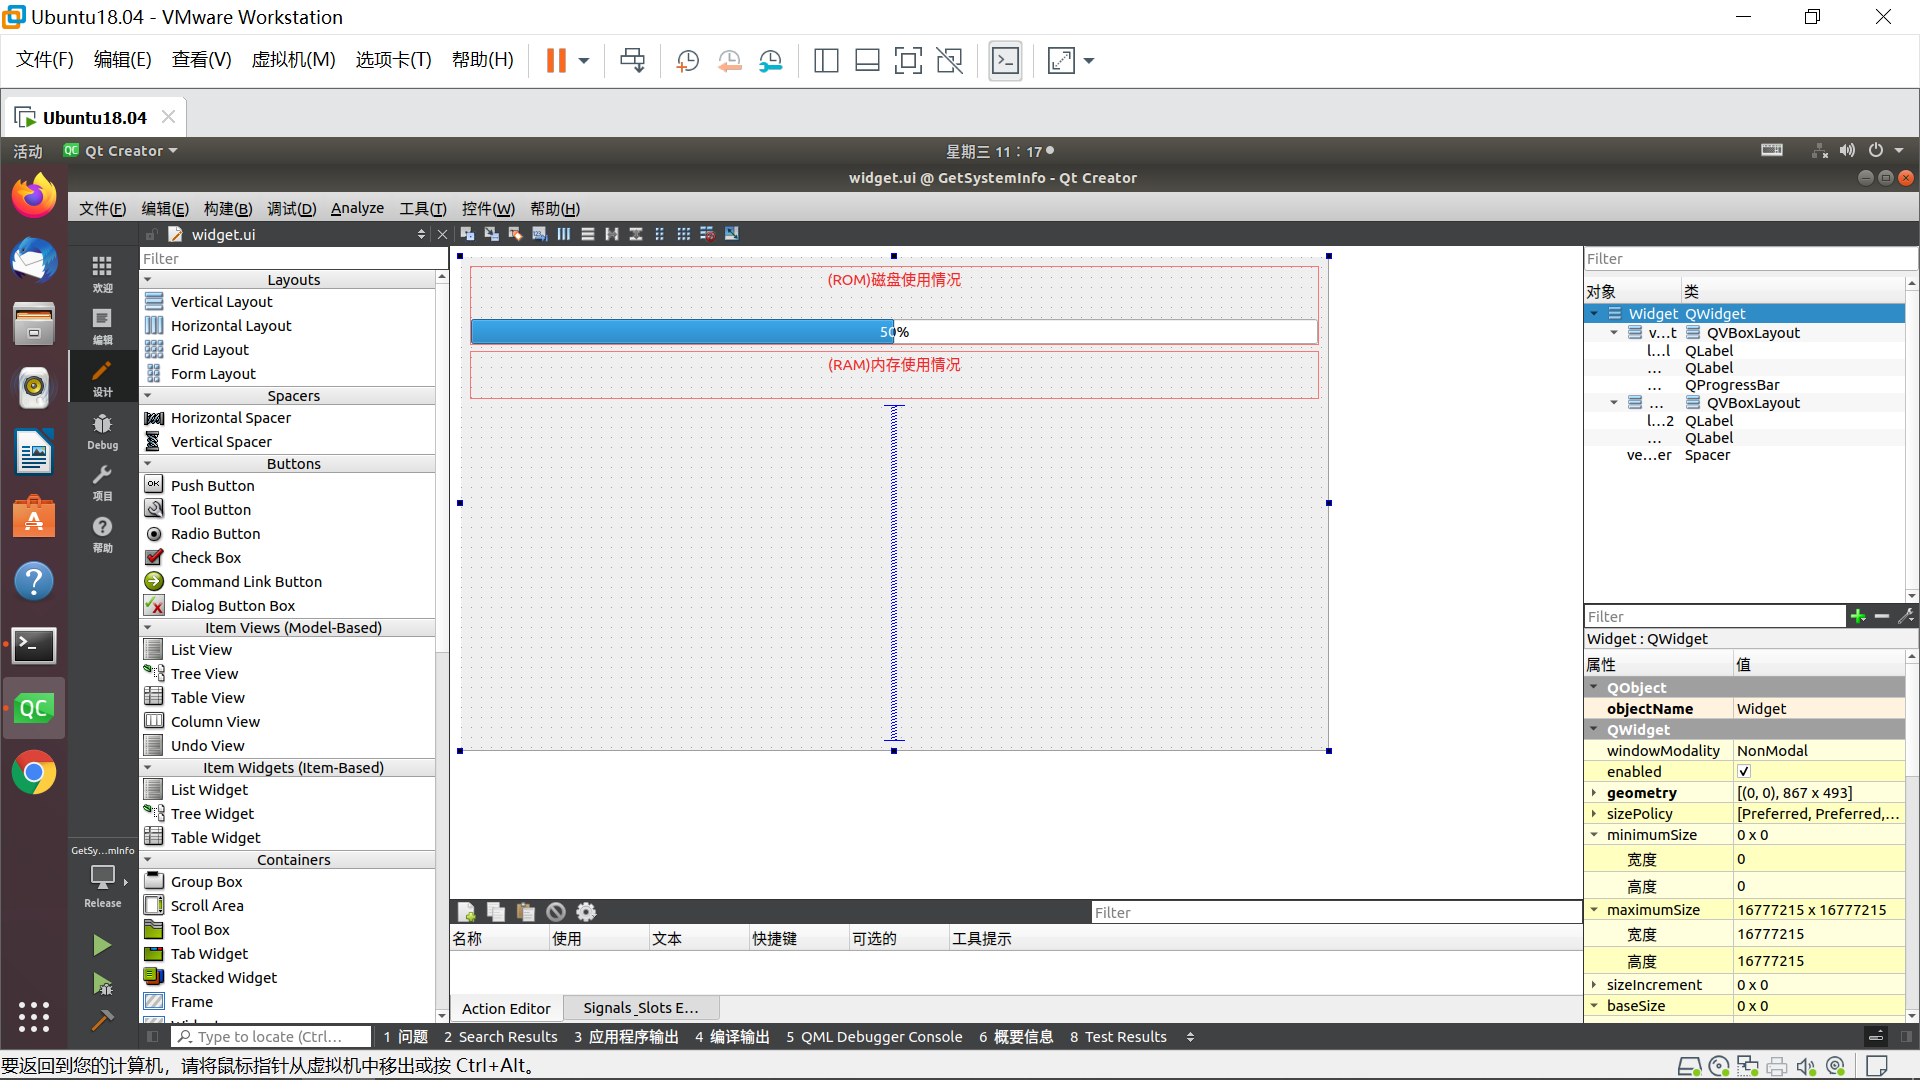The image size is (1920, 1080).
Task: Click the objectName input field value Widget
Action: (x=1815, y=708)
